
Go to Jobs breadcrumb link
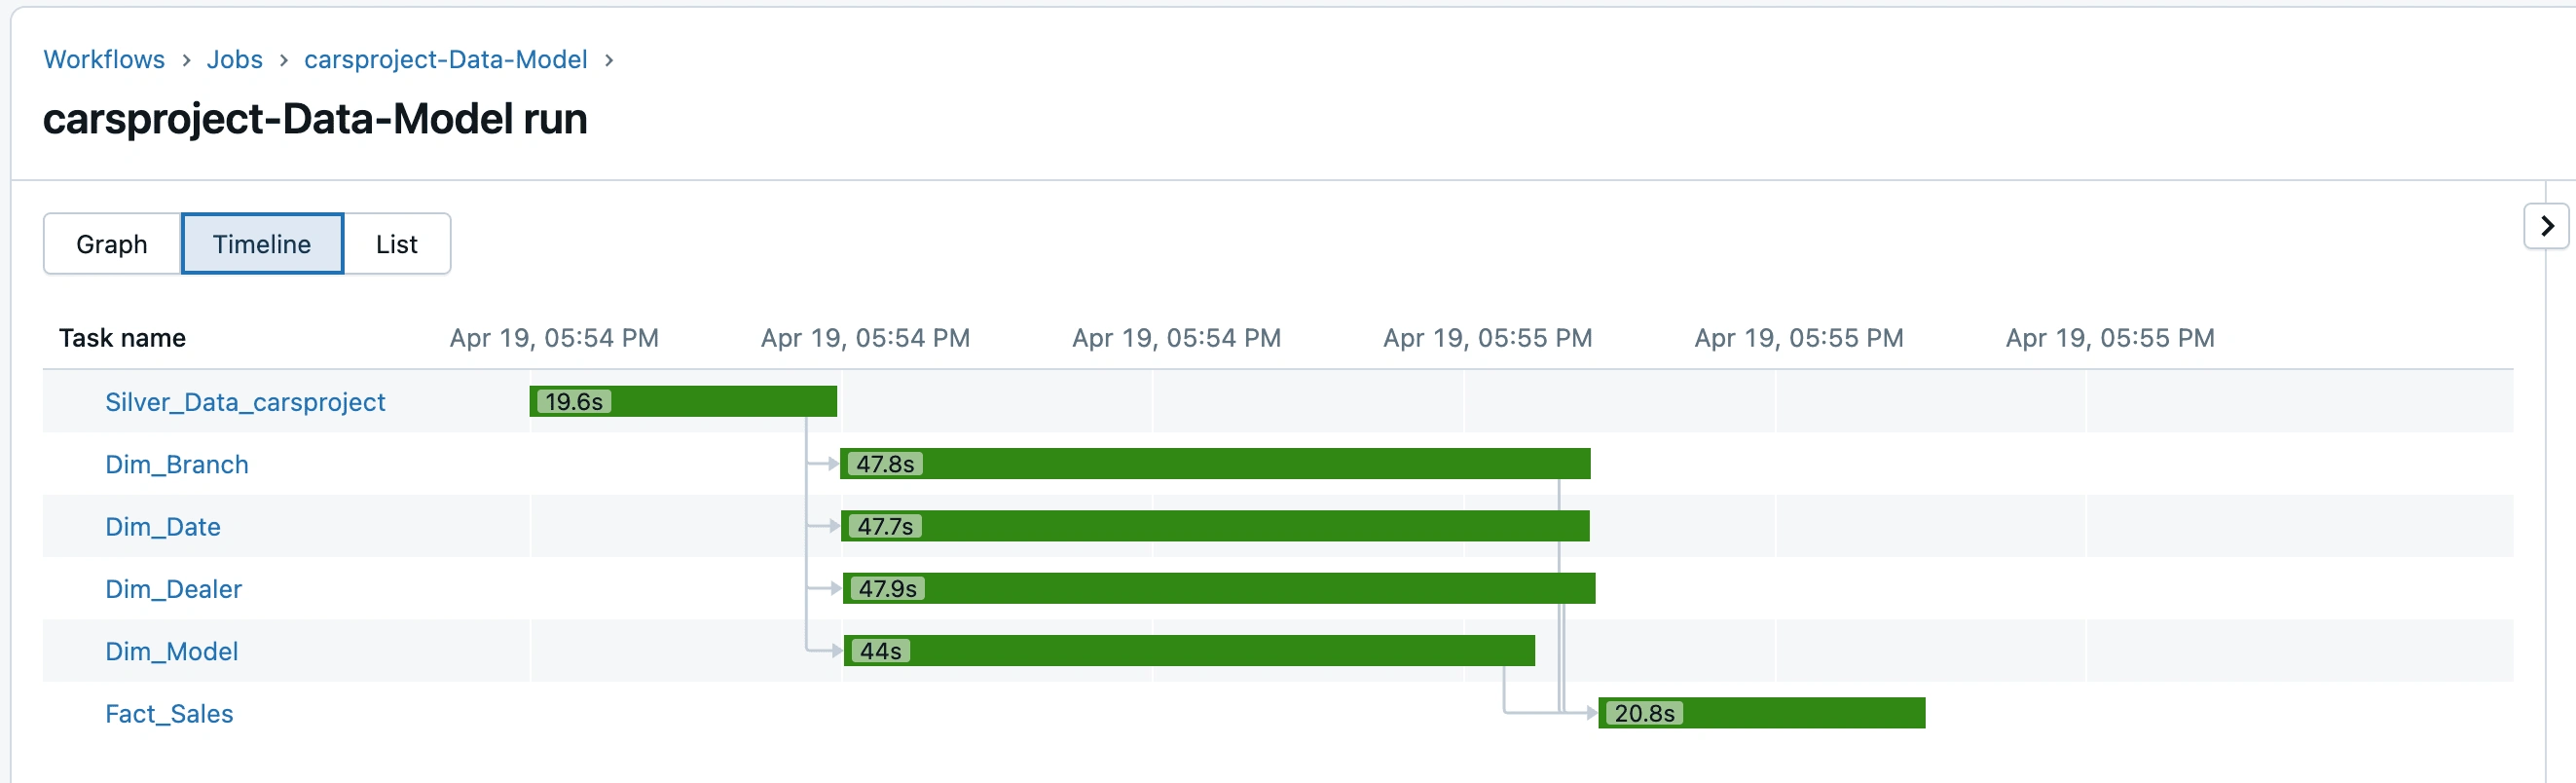[x=234, y=60]
